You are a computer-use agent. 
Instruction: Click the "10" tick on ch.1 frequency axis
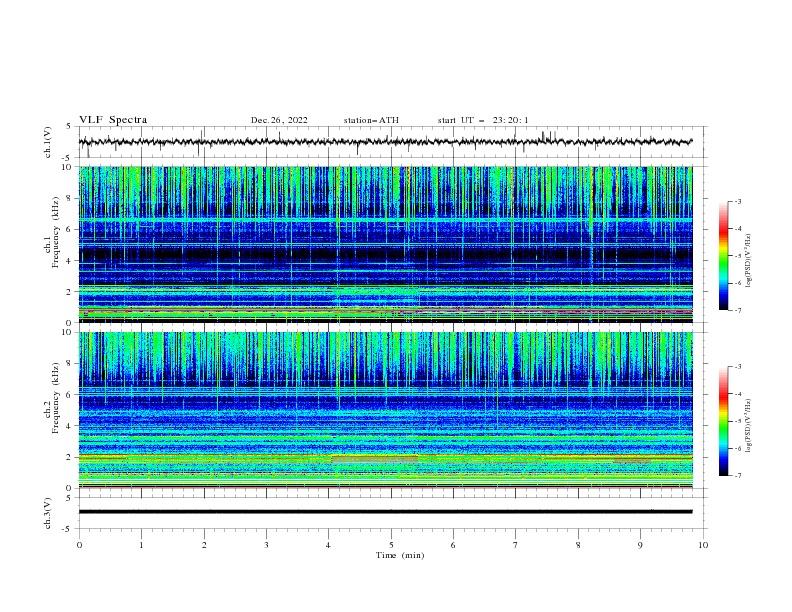(68, 167)
